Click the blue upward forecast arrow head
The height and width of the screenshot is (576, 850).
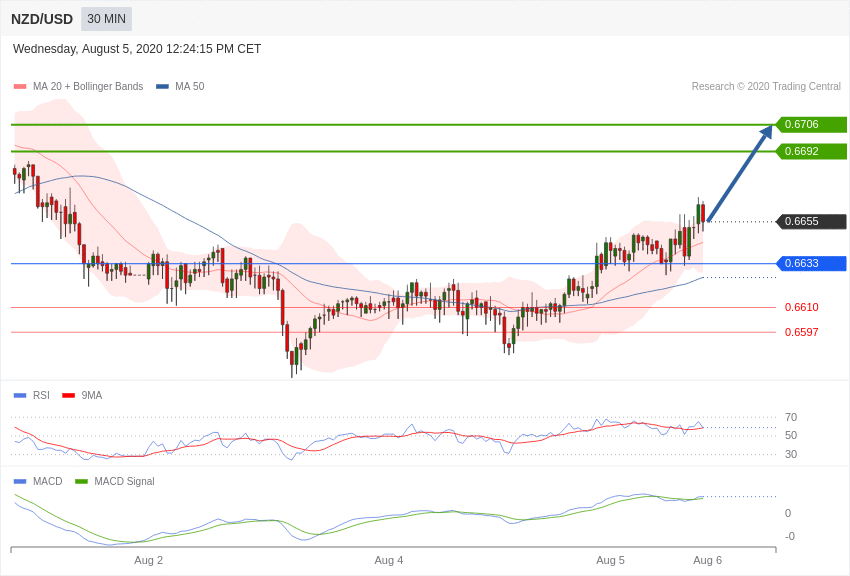(x=766, y=133)
